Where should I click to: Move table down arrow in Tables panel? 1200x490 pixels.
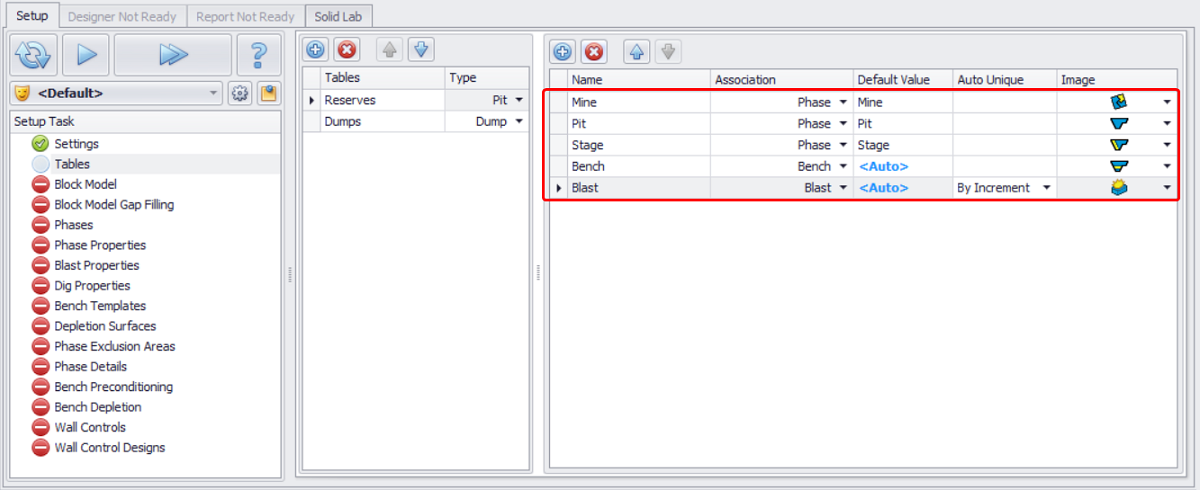pyautogui.click(x=420, y=49)
